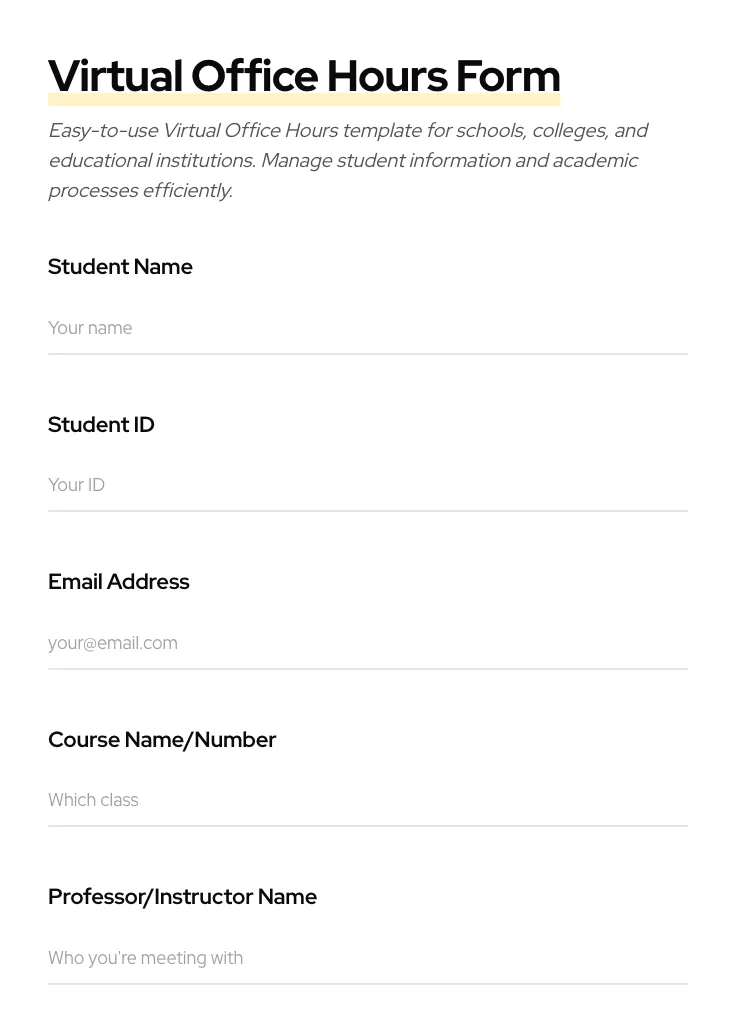Click the "Your name" placeholder text
Viewport: 736px width, 1024px height.
[x=90, y=328]
